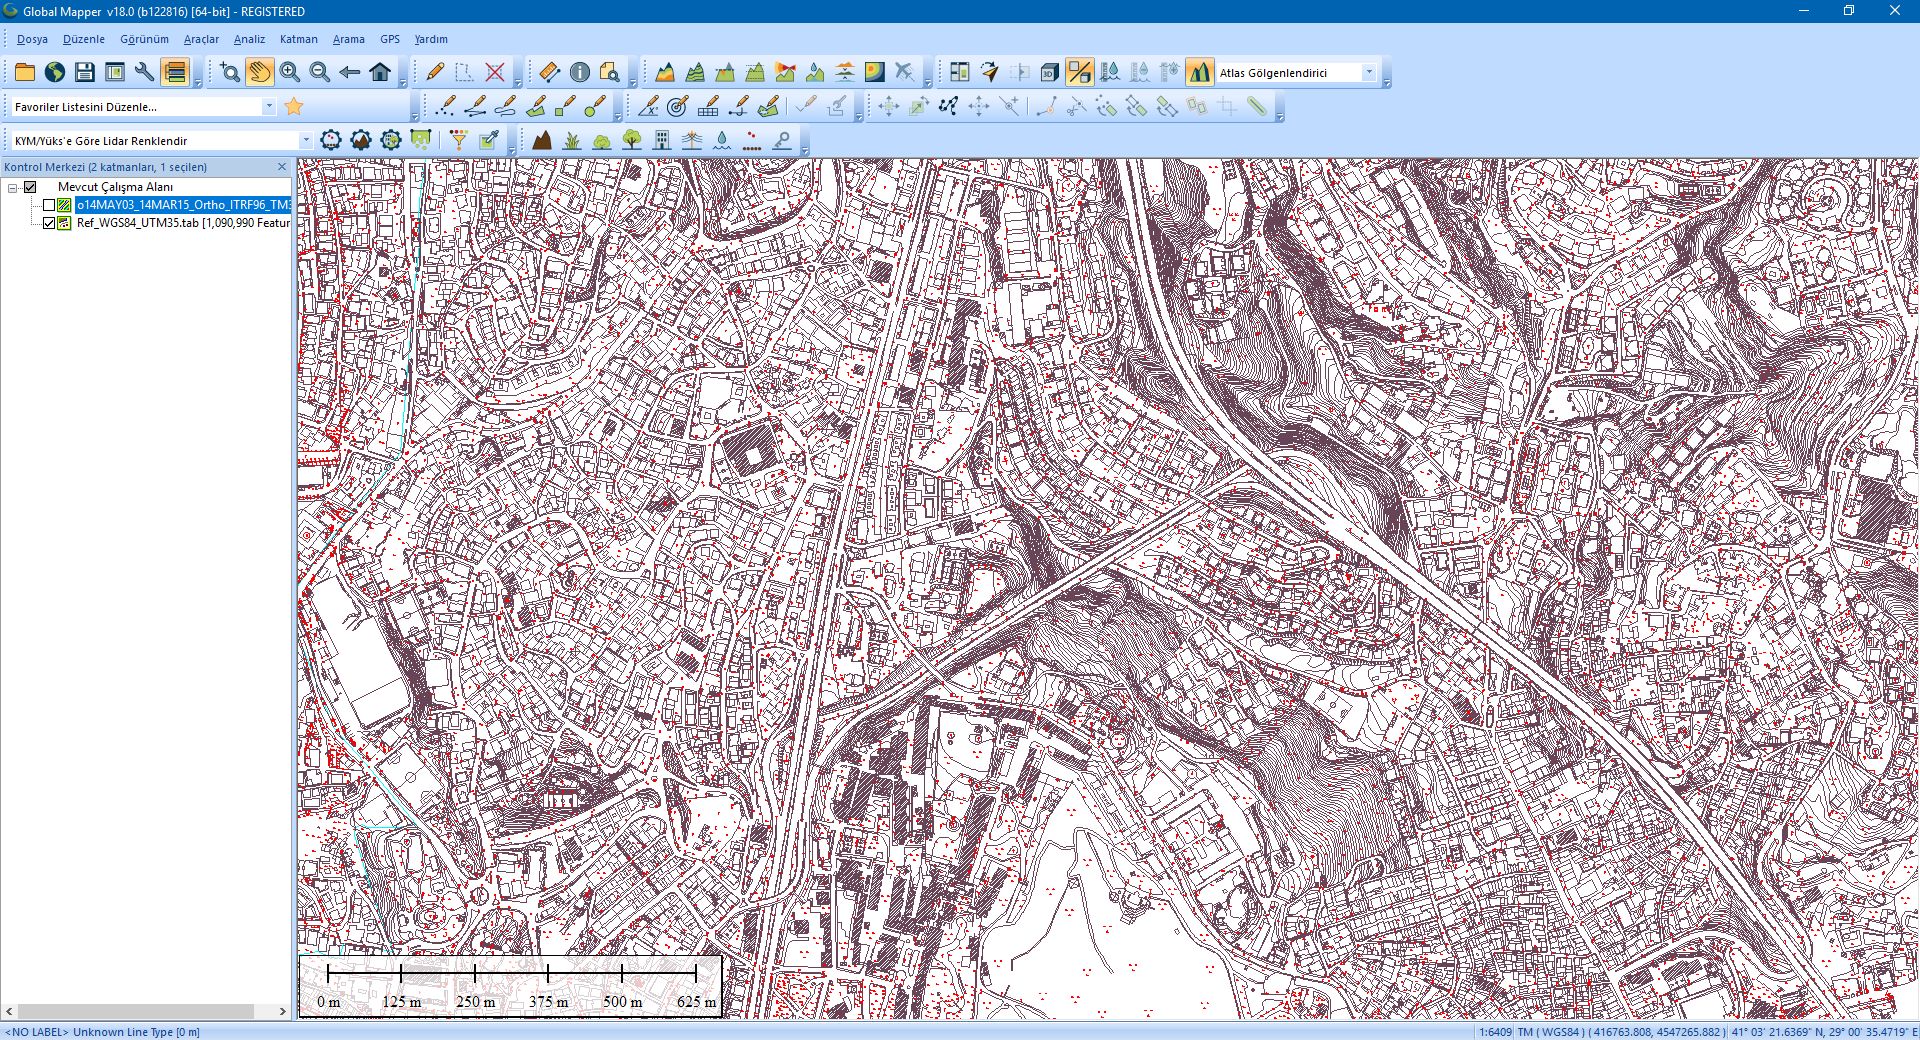Toggle the hill shading mountain icon

coord(1199,72)
